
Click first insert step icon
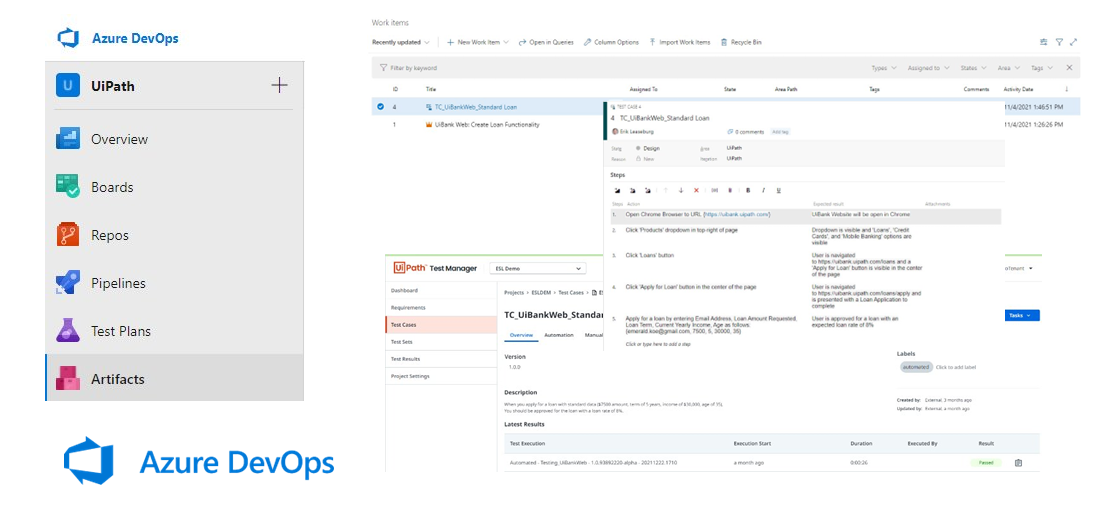click(617, 190)
